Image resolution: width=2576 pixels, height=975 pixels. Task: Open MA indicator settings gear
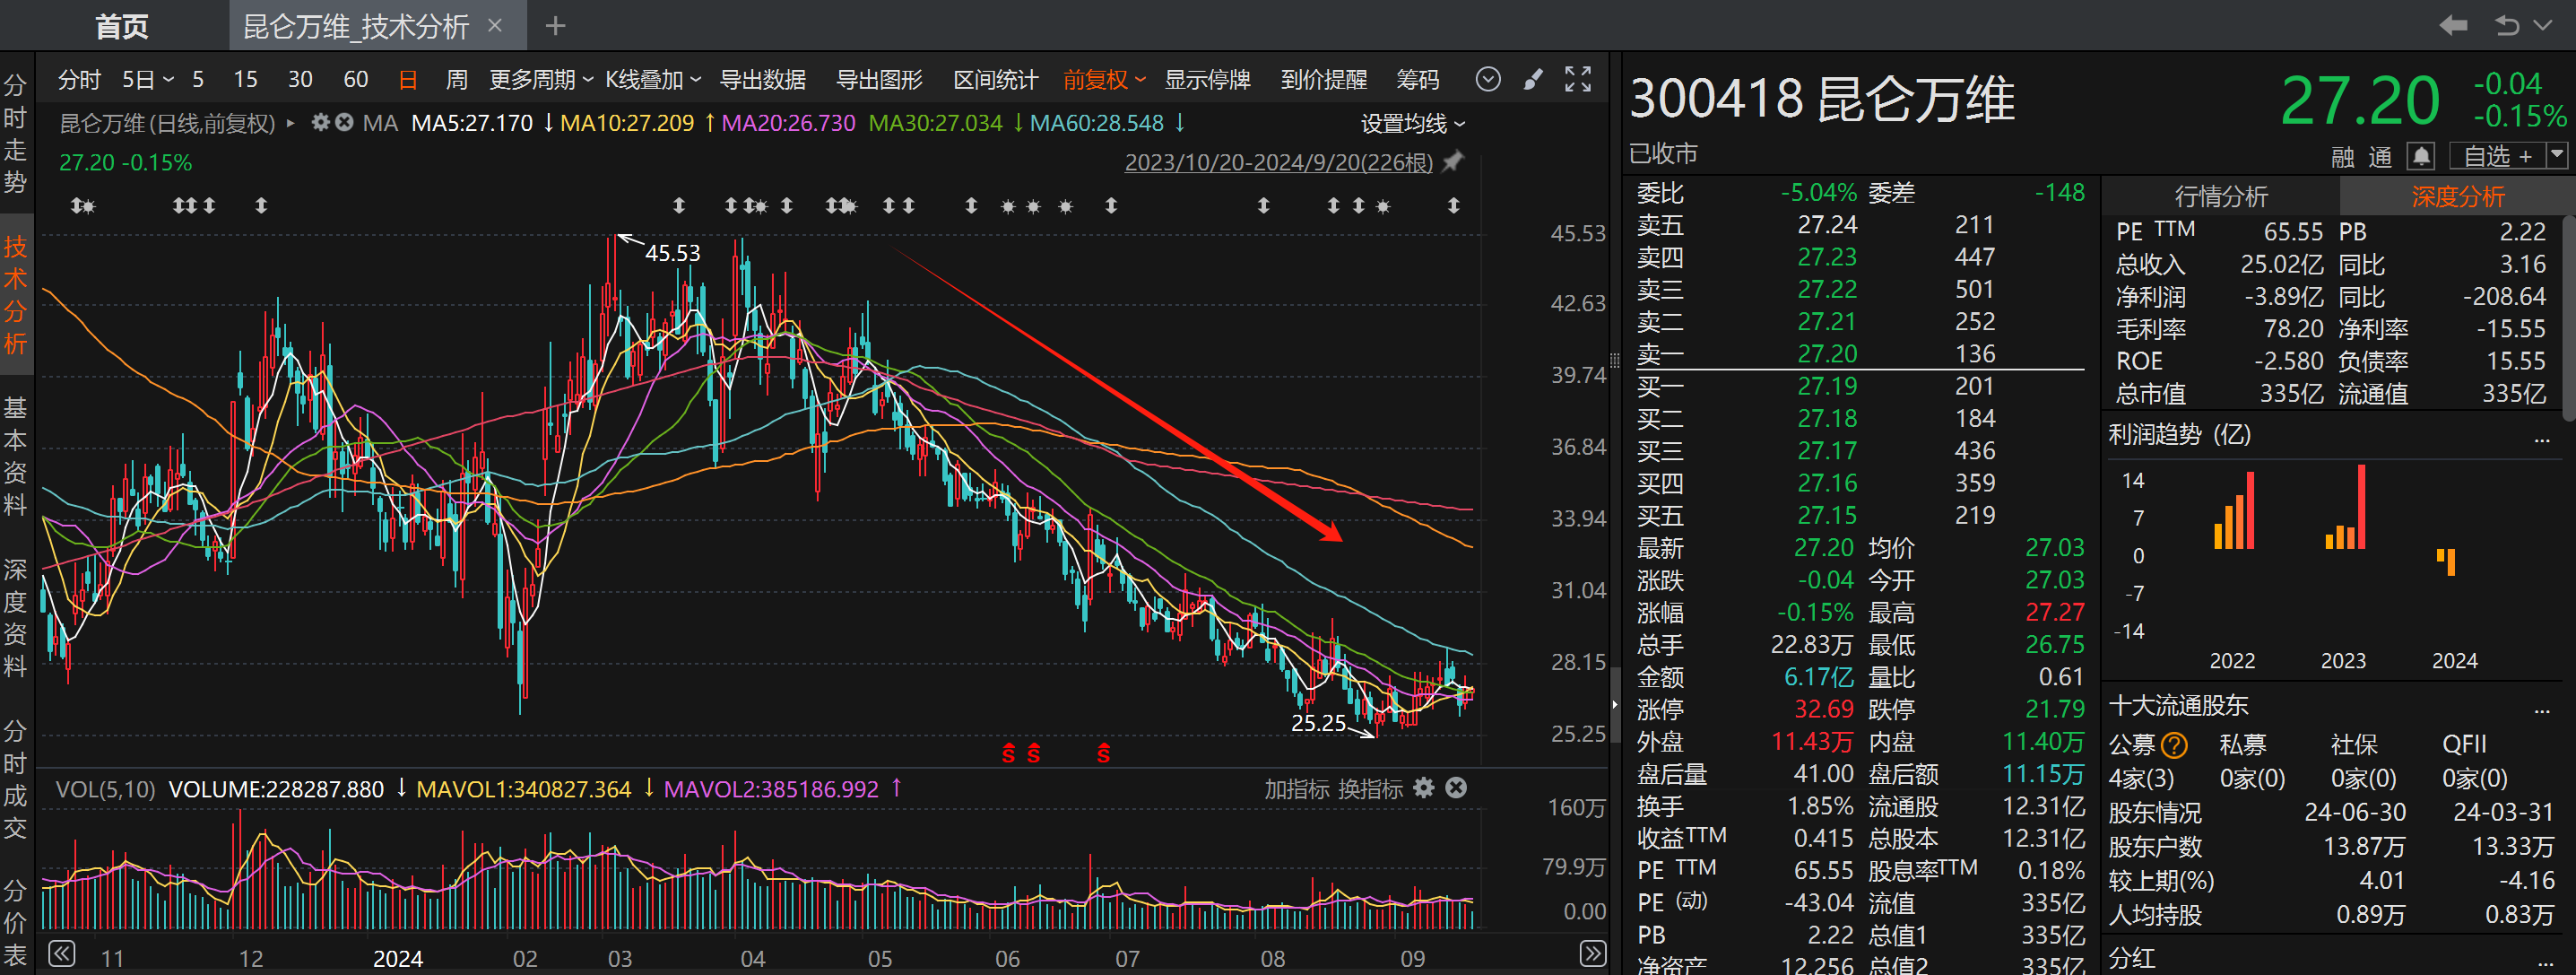(x=320, y=123)
